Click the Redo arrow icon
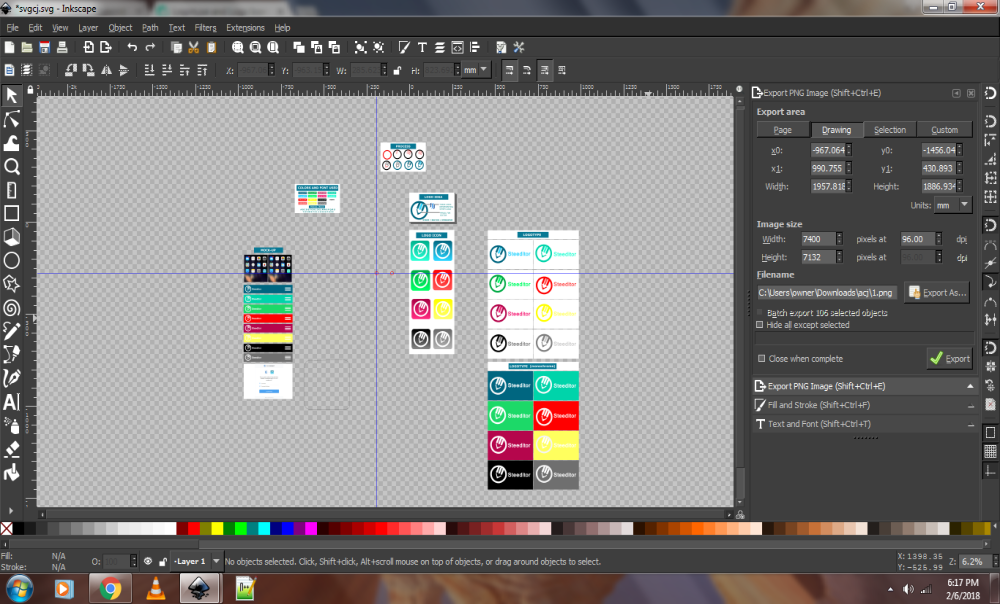Viewport: 1000px width, 604px height. 150,47
